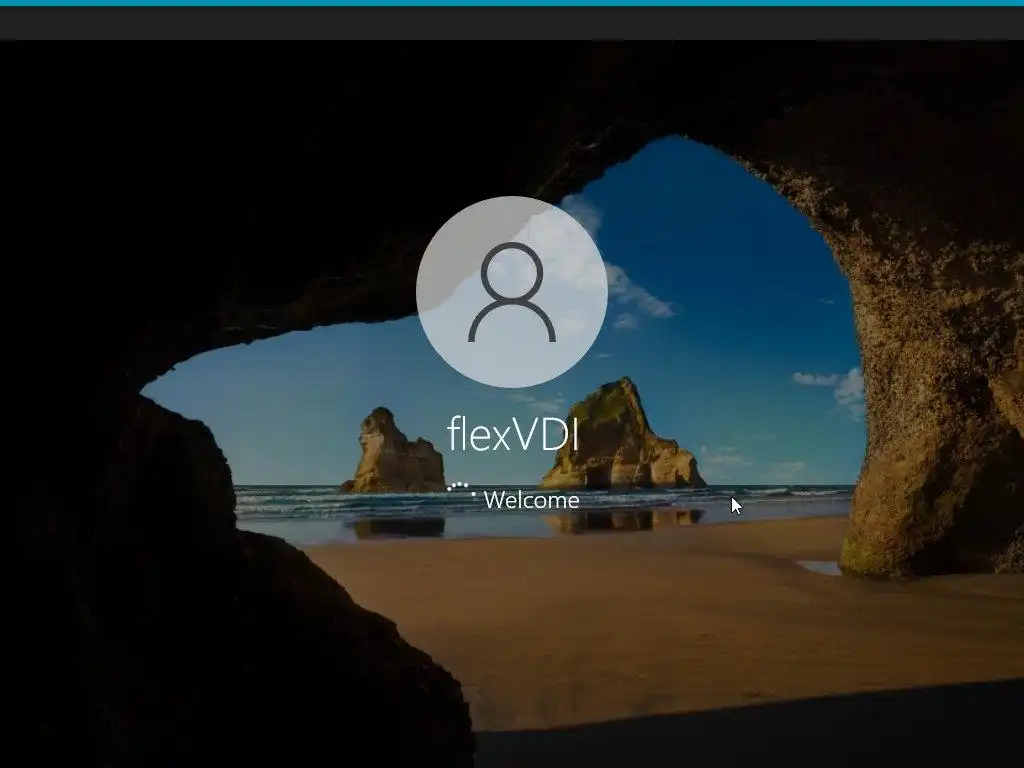Image resolution: width=1024 pixels, height=768 pixels.
Task: Click the spinning loading indicator beside Welcome
Action: point(462,490)
